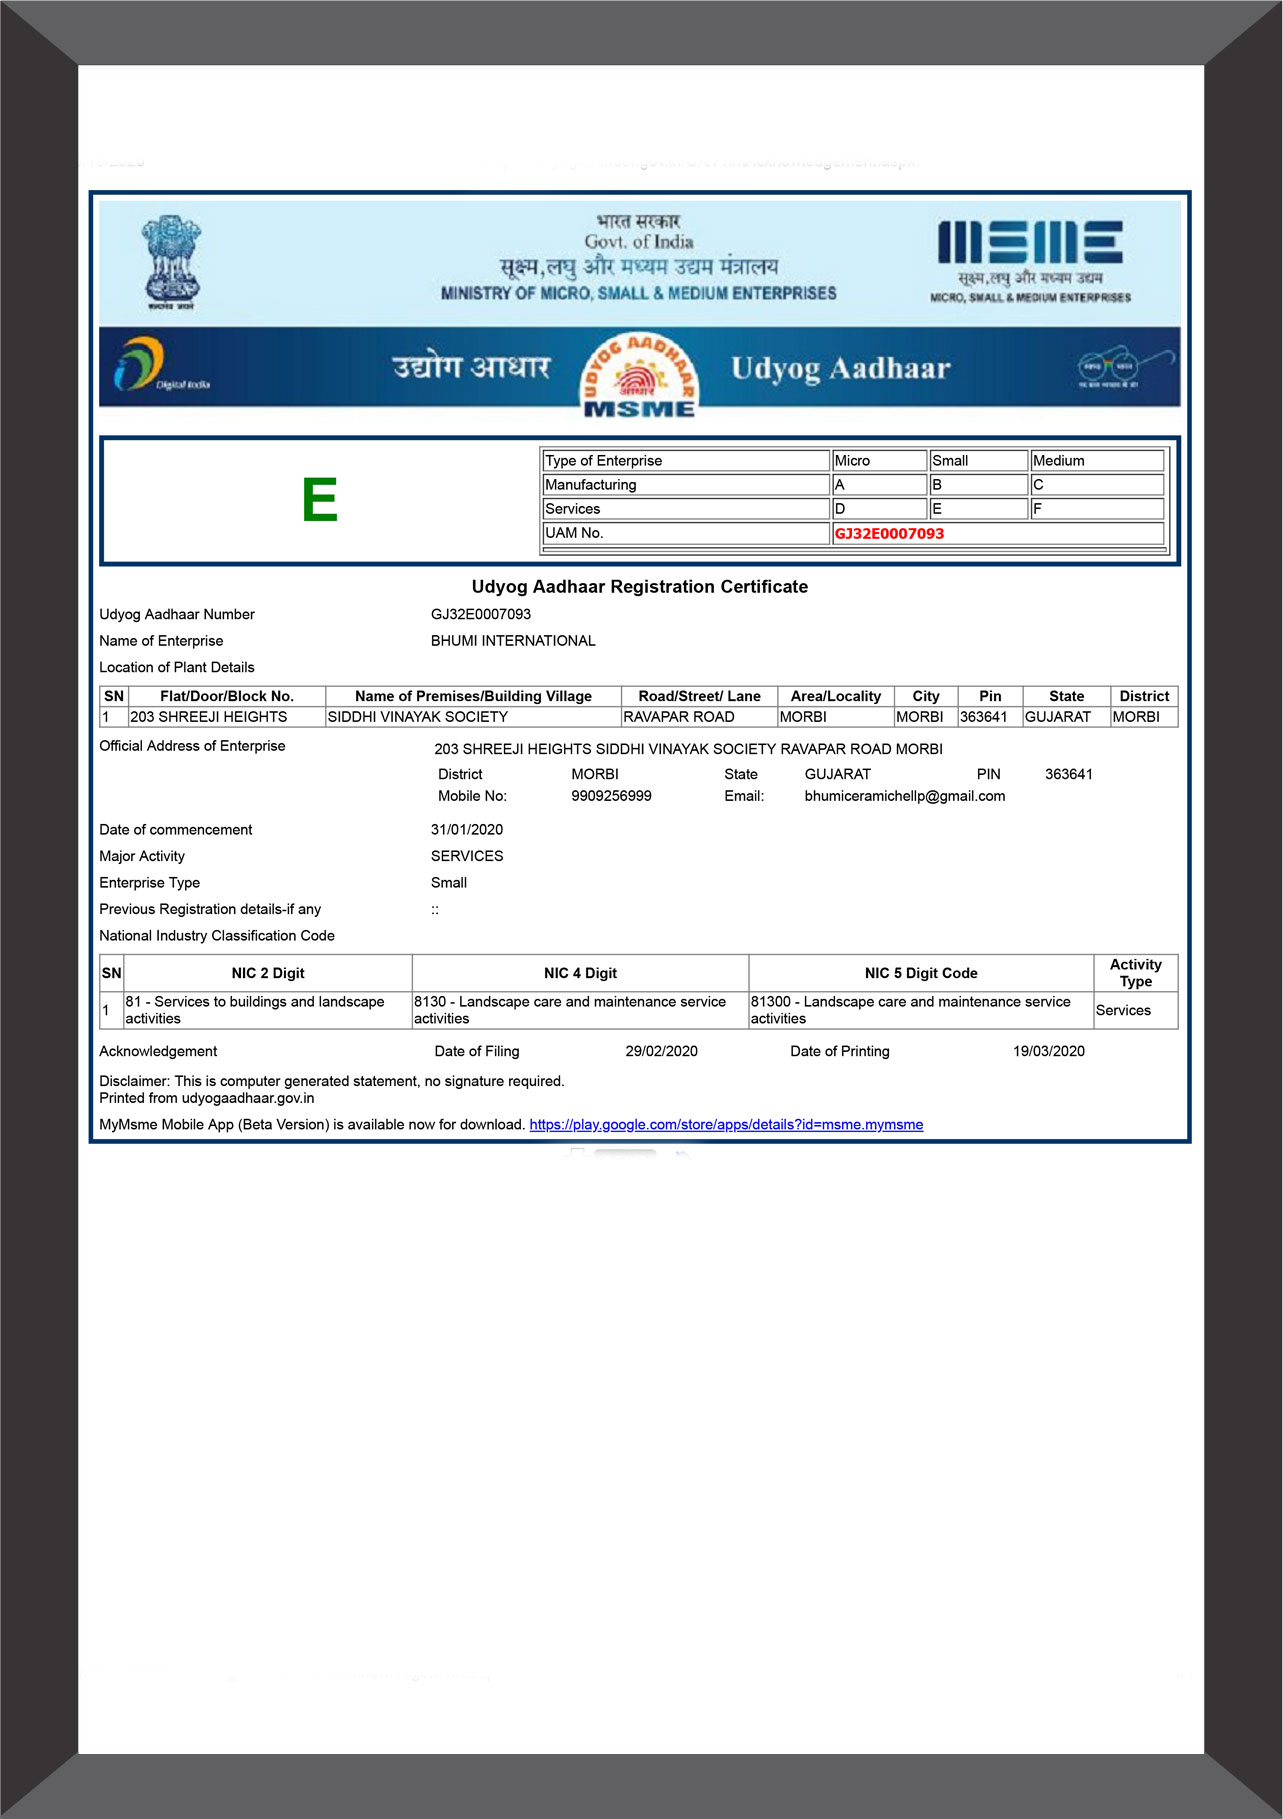Click the '203 SHREEJI HEIGHTS' plant cell

(226, 717)
